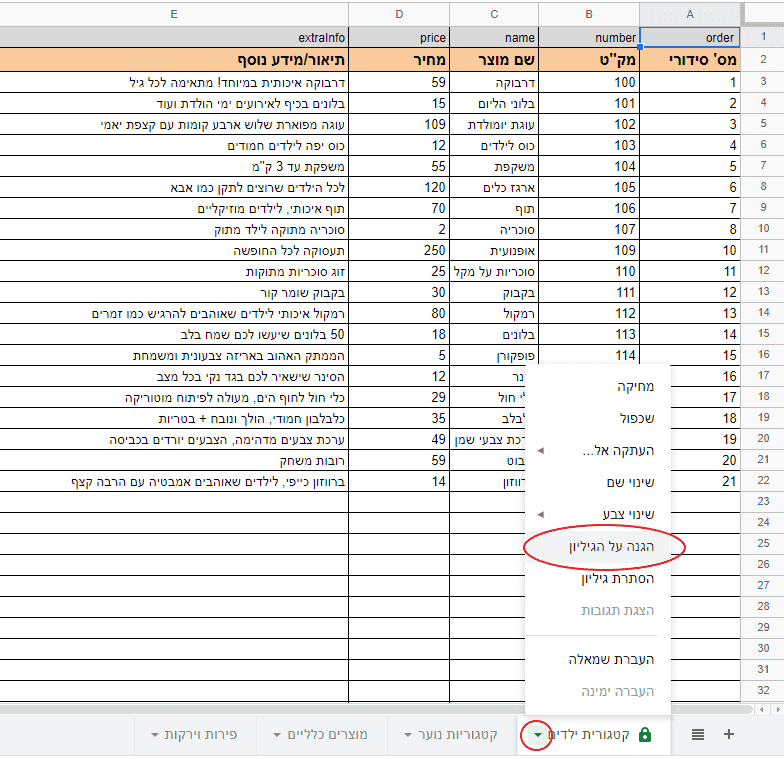The height and width of the screenshot is (759, 784).
Task: Select description cell תעסוקה לכל החופשה
Action: click(x=174, y=250)
